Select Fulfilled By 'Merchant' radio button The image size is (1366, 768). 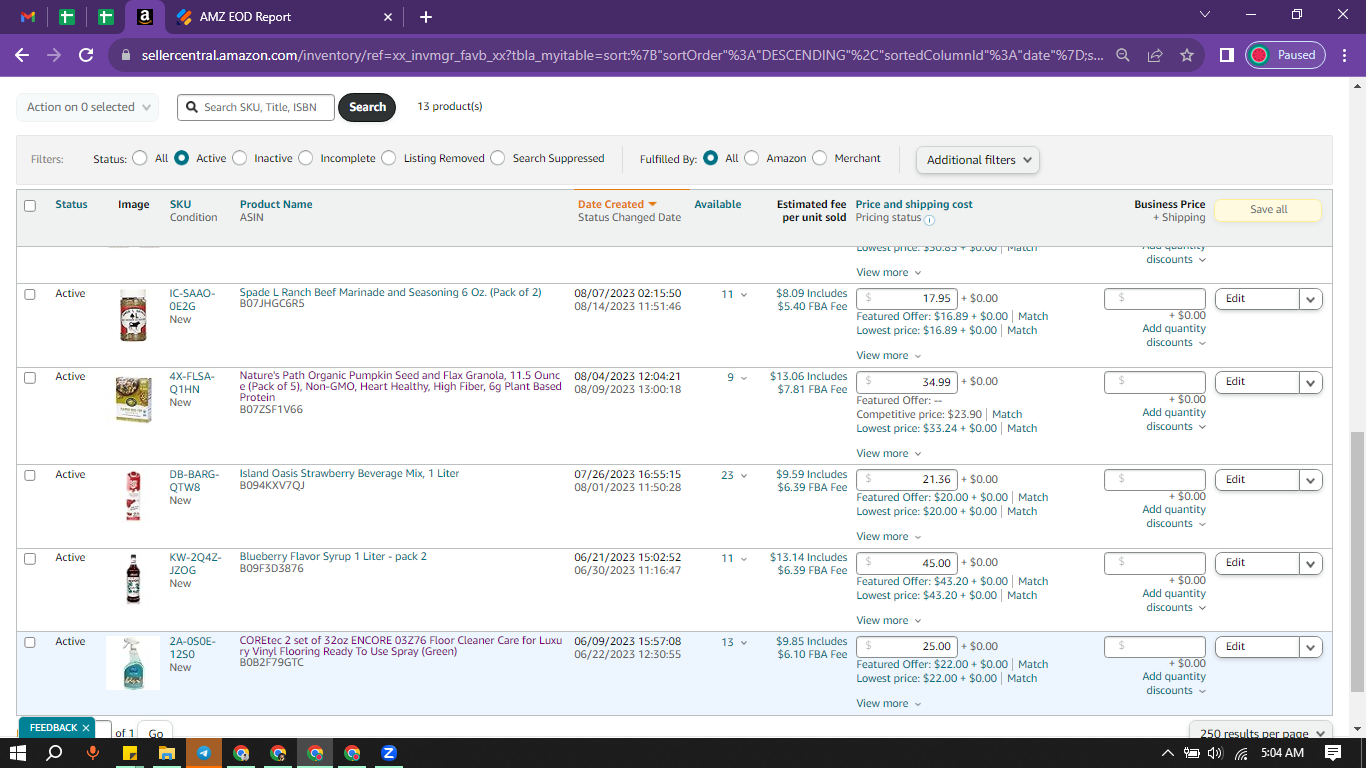coord(820,158)
